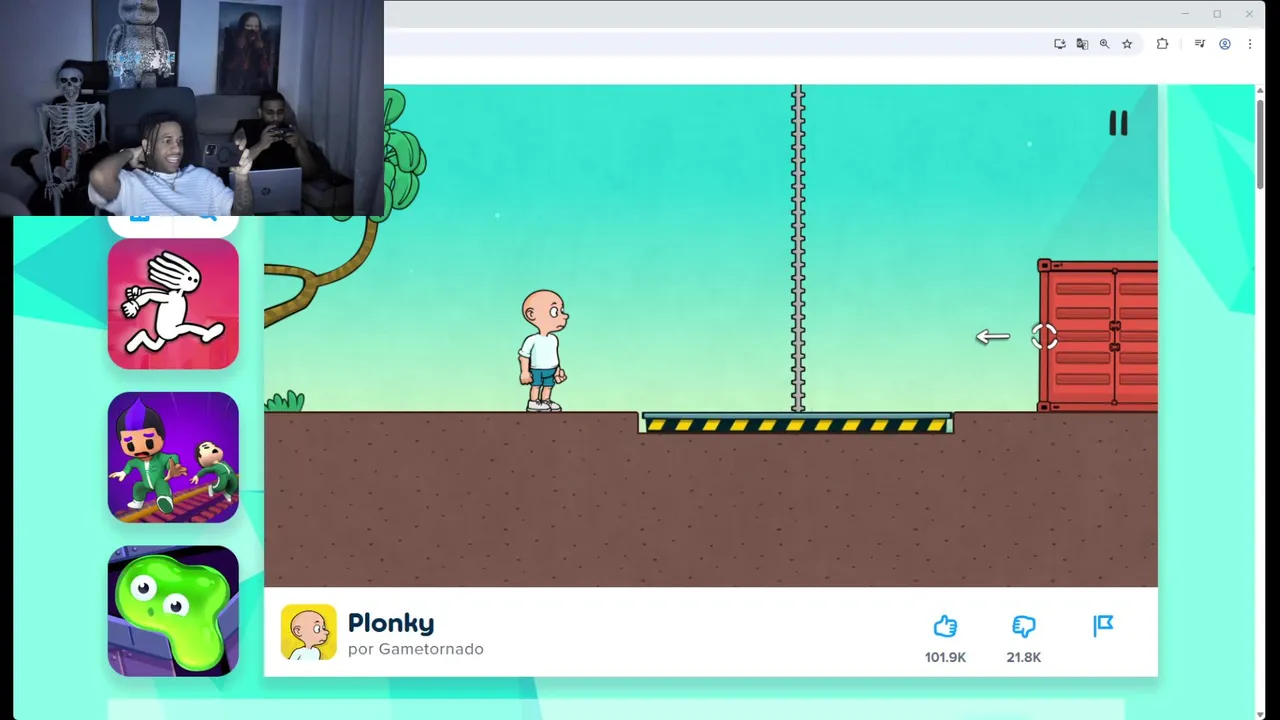Click the bald Plonky character in game
The image size is (1280, 720).
[x=543, y=351]
